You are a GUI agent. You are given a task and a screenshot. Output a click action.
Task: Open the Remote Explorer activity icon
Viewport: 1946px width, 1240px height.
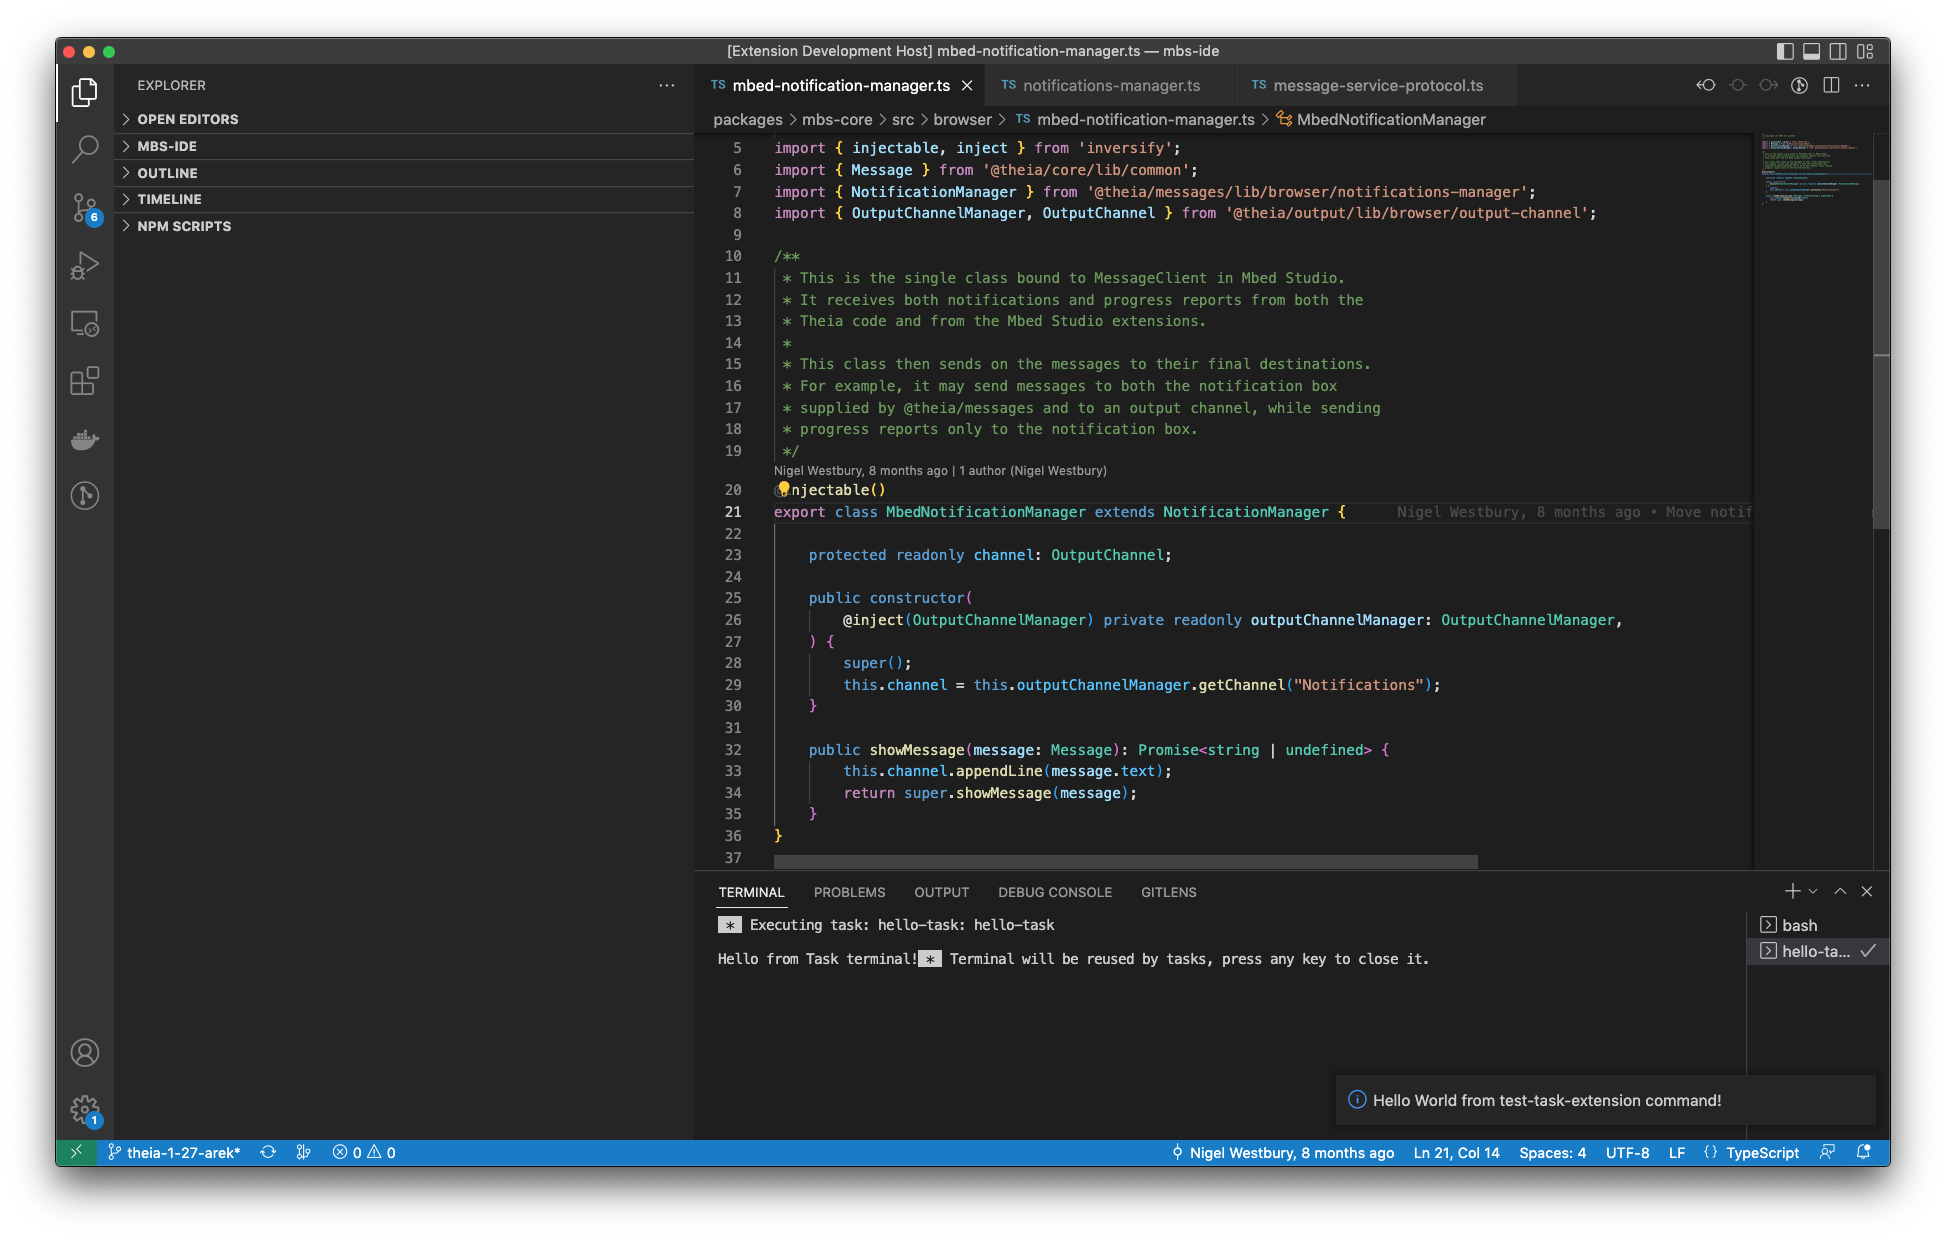click(x=85, y=324)
